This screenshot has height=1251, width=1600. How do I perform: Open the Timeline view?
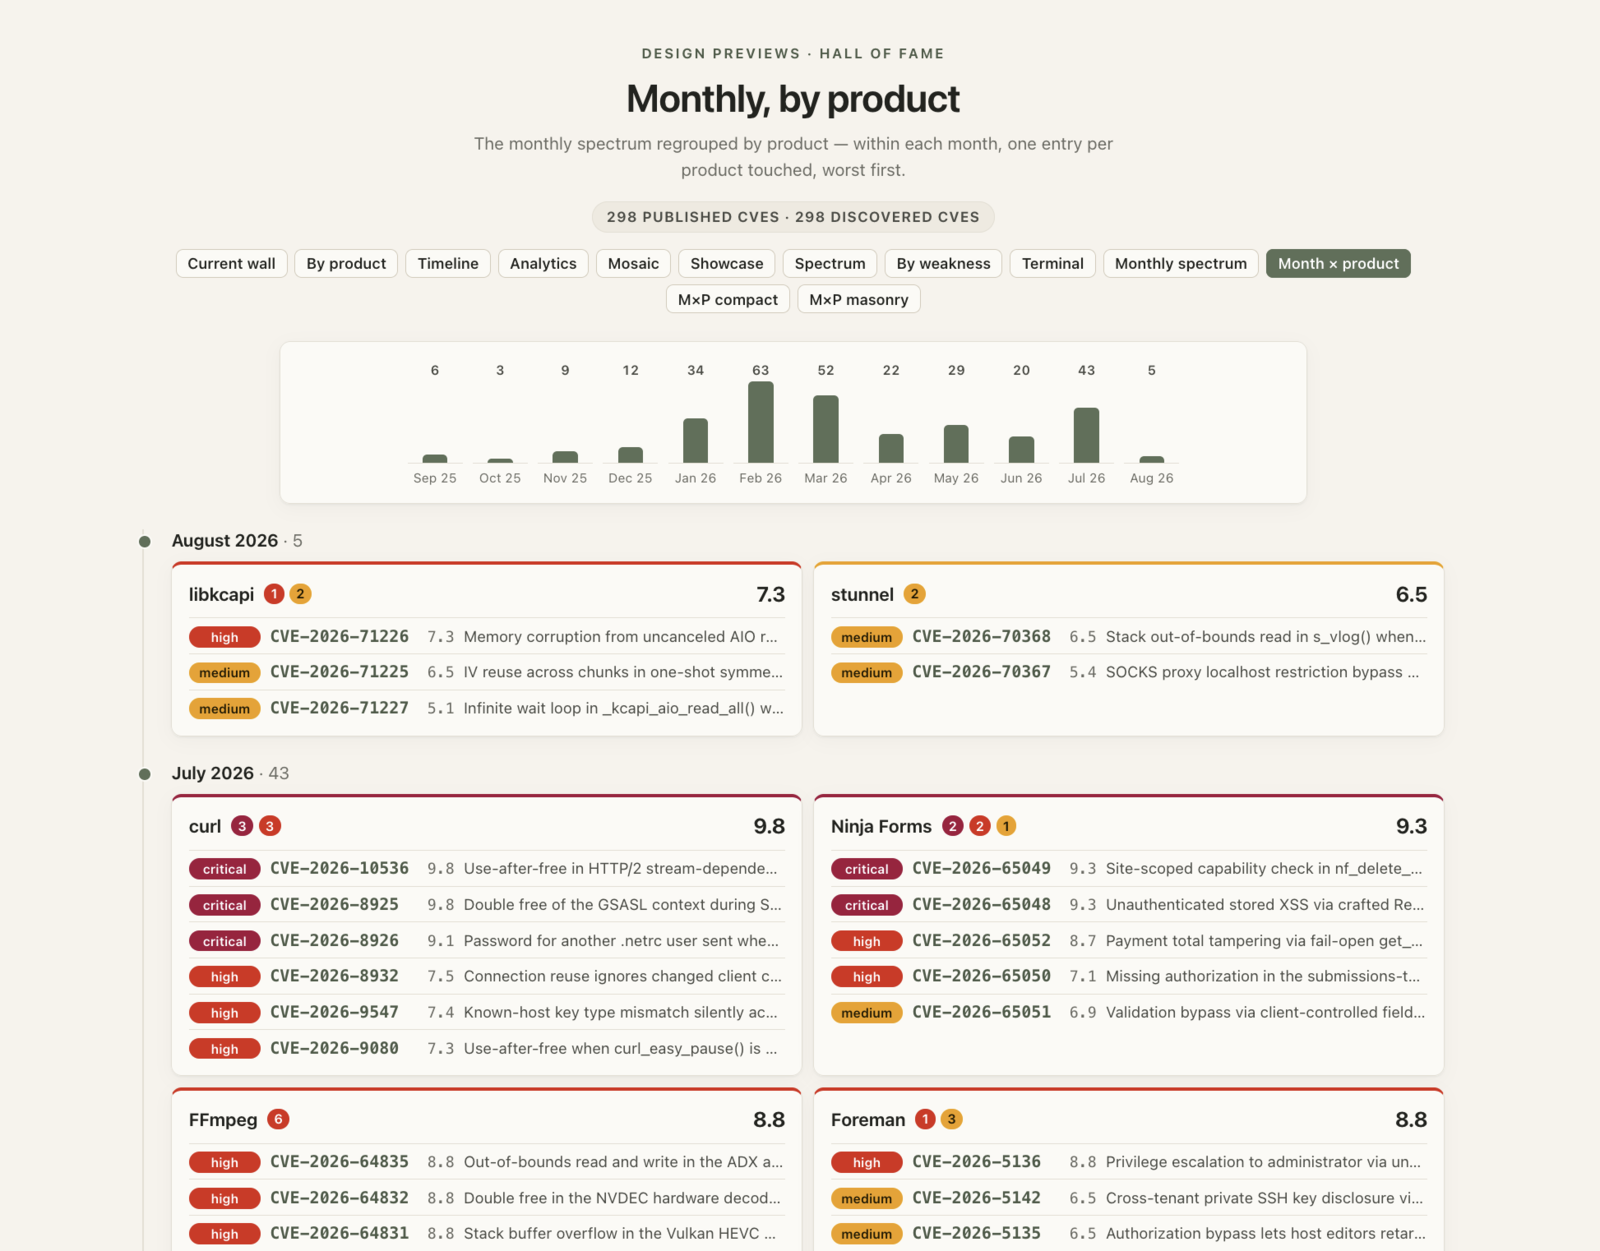(x=448, y=263)
